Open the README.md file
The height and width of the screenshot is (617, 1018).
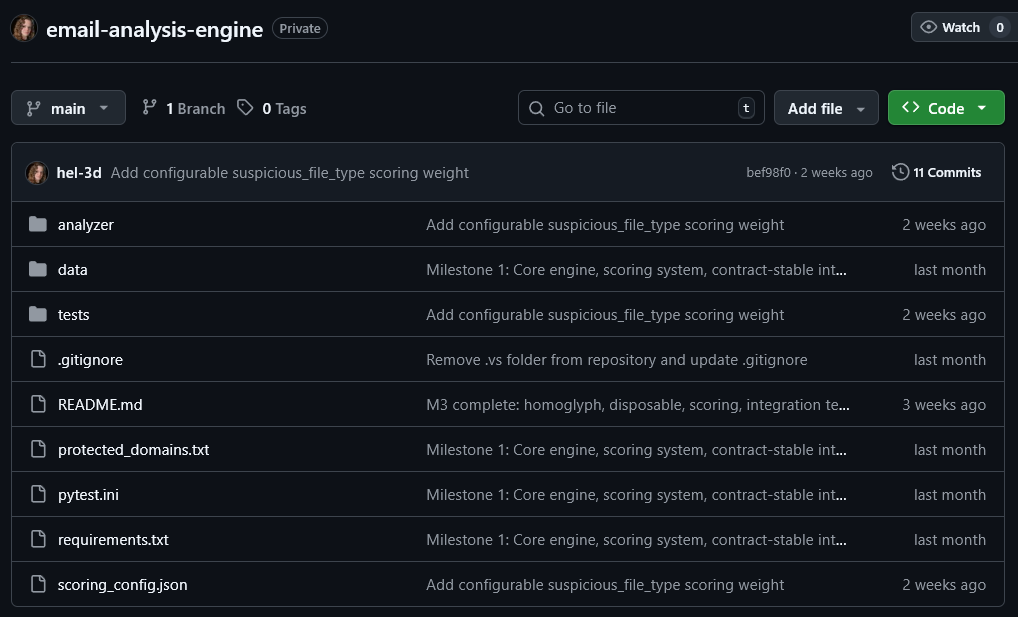(x=100, y=404)
